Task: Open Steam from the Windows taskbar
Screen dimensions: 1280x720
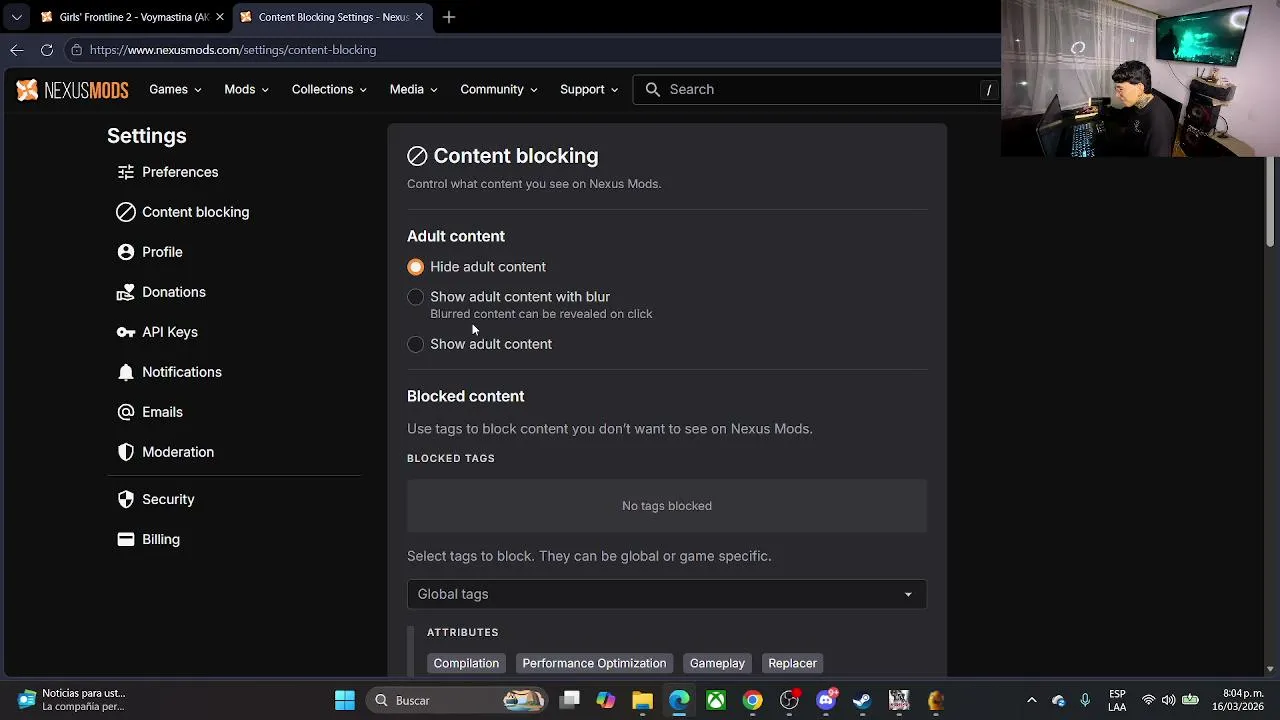Action: pos(862,700)
